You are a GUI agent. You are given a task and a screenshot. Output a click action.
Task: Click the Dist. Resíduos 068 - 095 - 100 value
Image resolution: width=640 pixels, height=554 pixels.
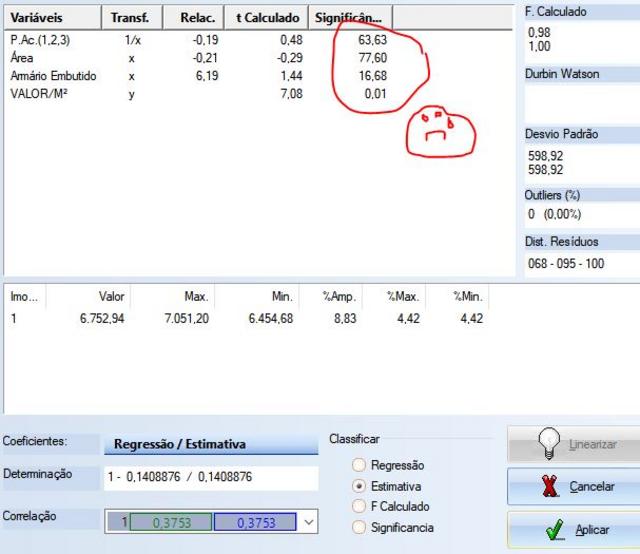[x=566, y=263]
